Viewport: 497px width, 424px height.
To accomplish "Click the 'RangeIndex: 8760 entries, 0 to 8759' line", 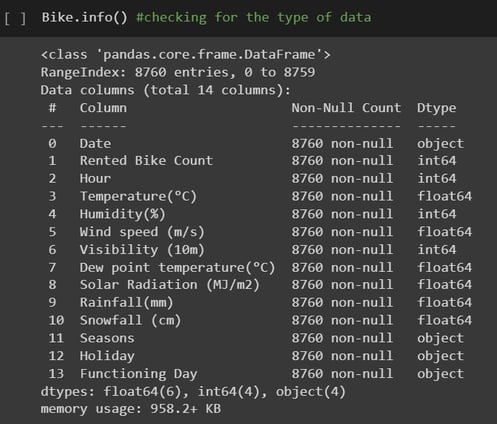I will (x=178, y=72).
